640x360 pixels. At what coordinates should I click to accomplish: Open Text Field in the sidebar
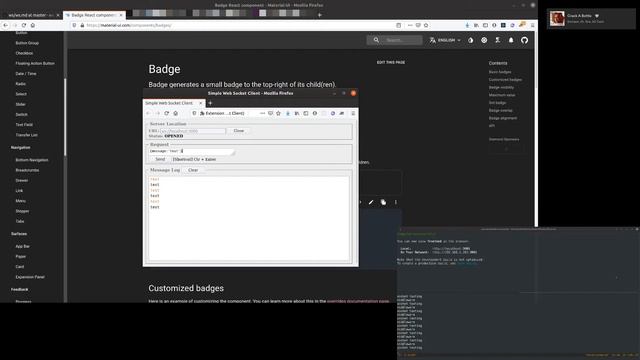[24, 124]
